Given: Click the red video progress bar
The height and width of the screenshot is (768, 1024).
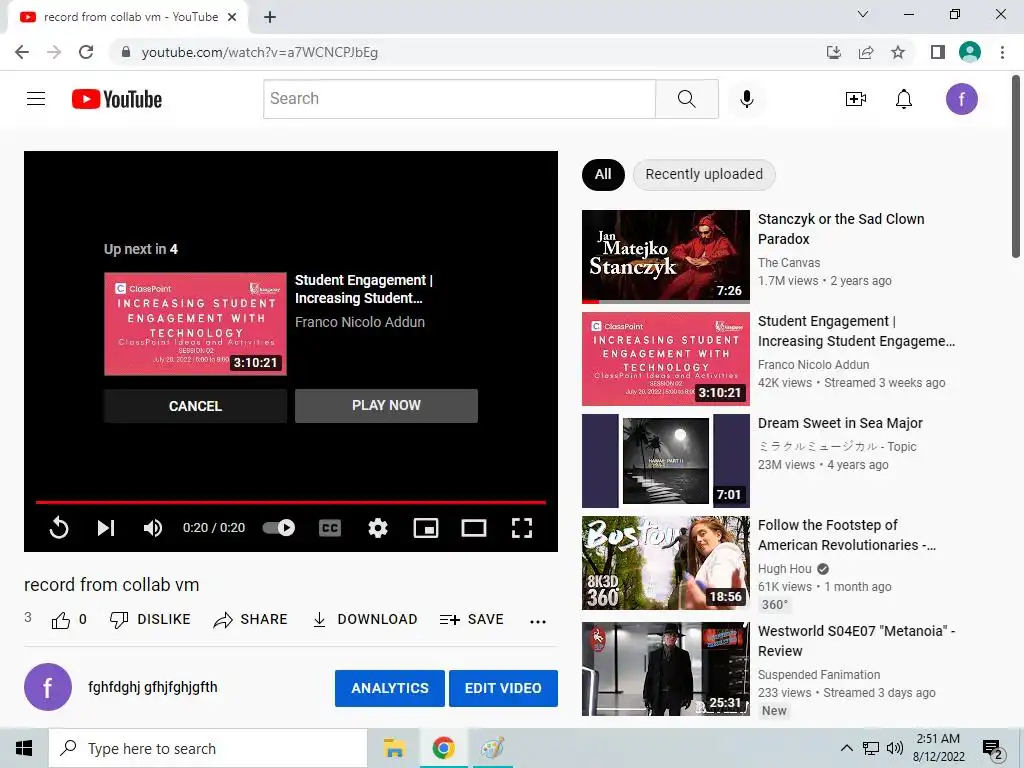Looking at the screenshot, I should [291, 502].
